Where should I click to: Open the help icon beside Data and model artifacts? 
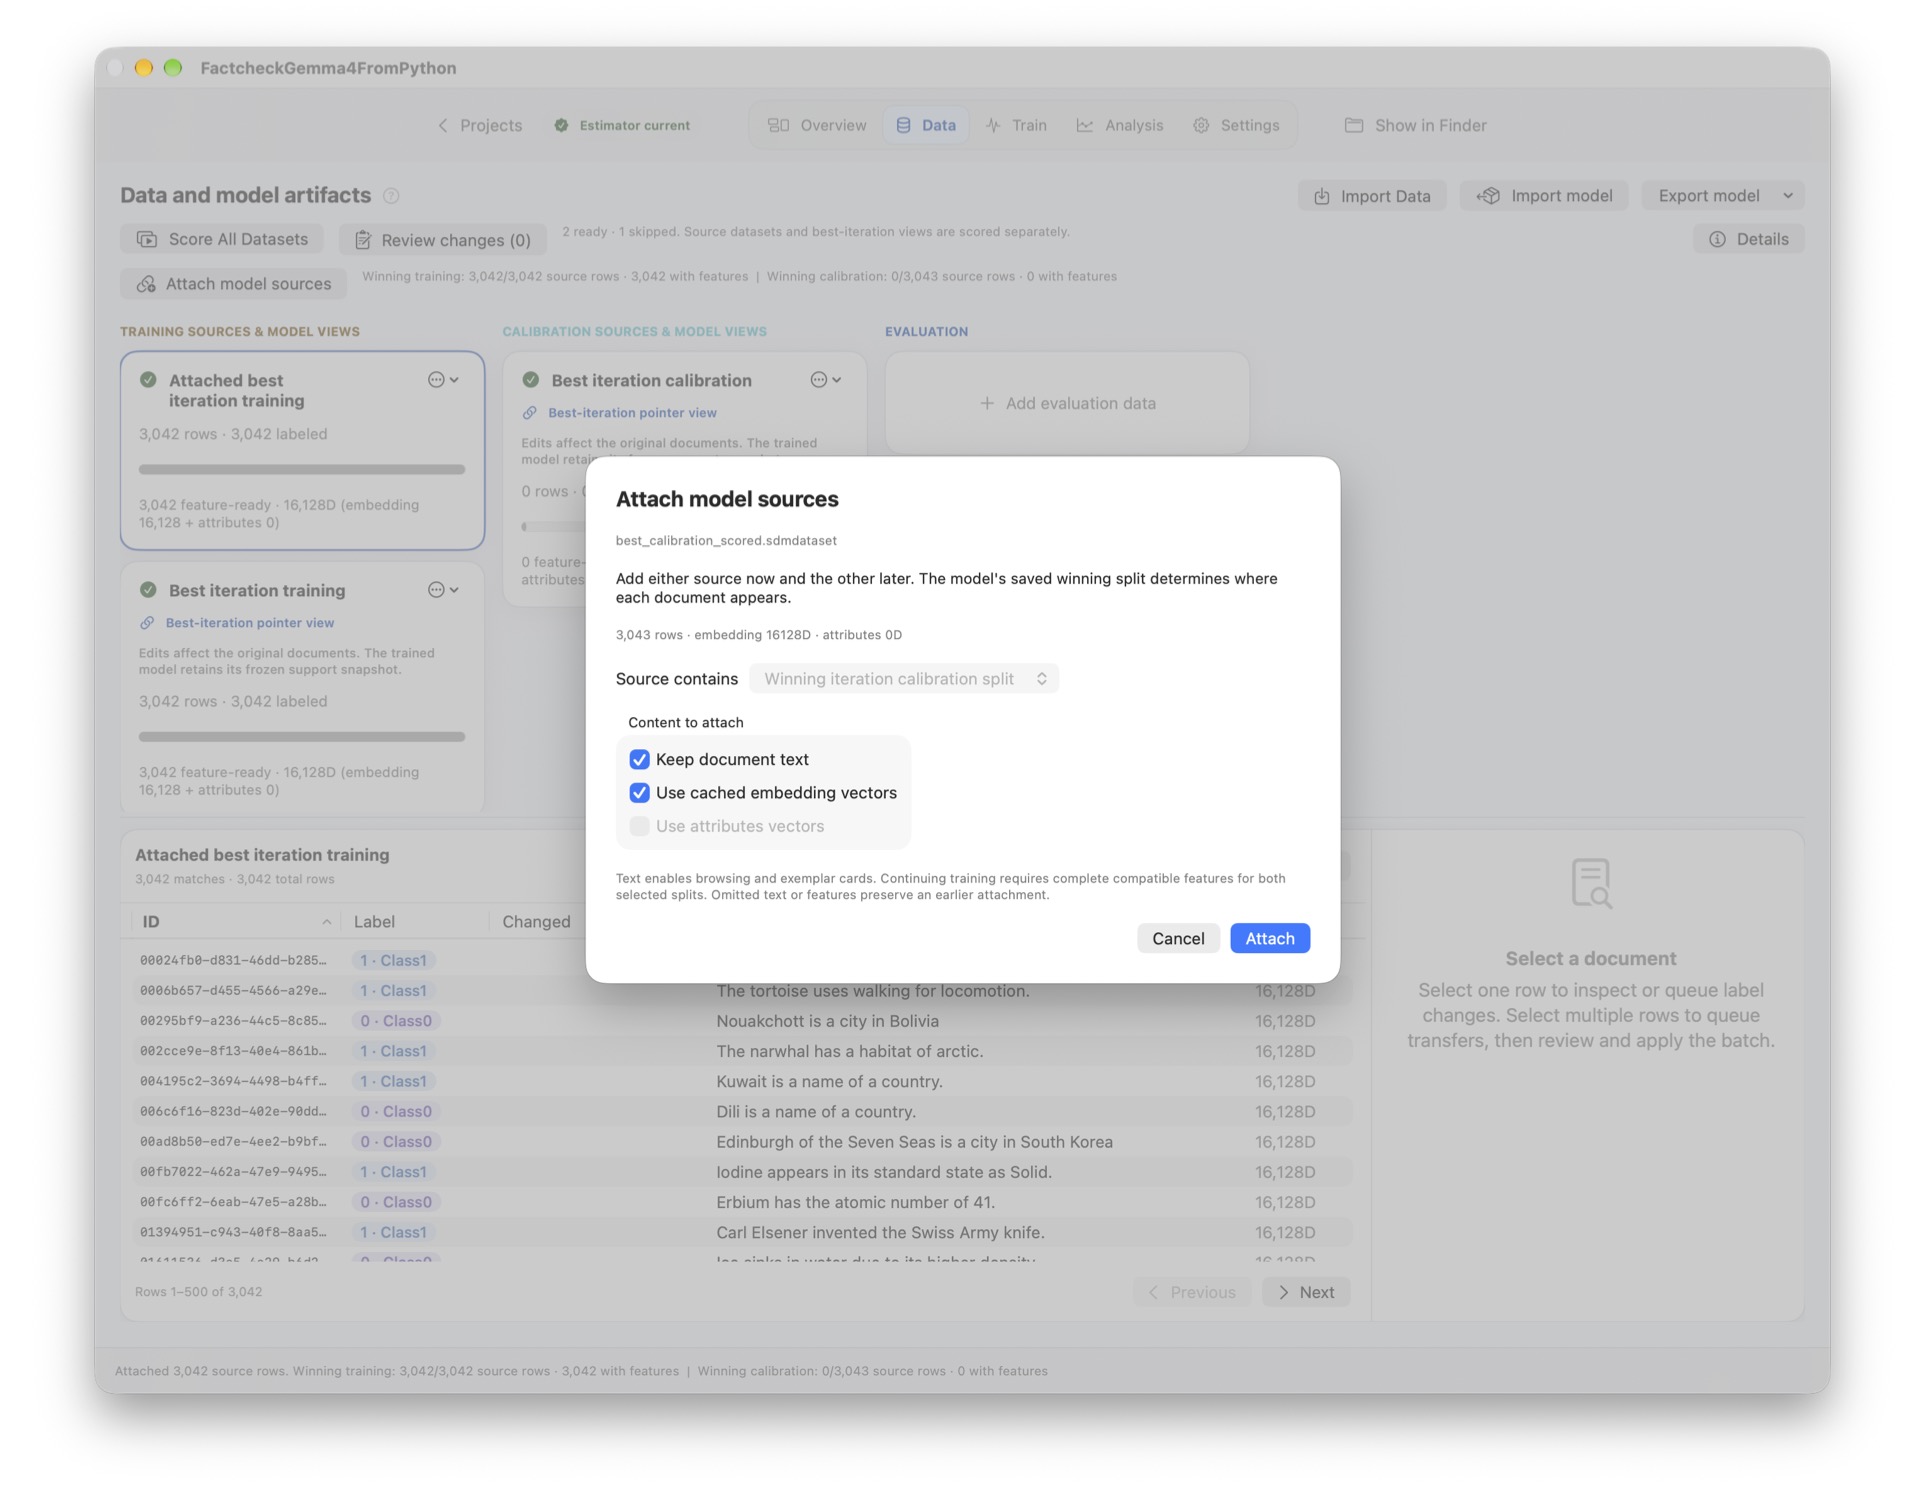[391, 196]
